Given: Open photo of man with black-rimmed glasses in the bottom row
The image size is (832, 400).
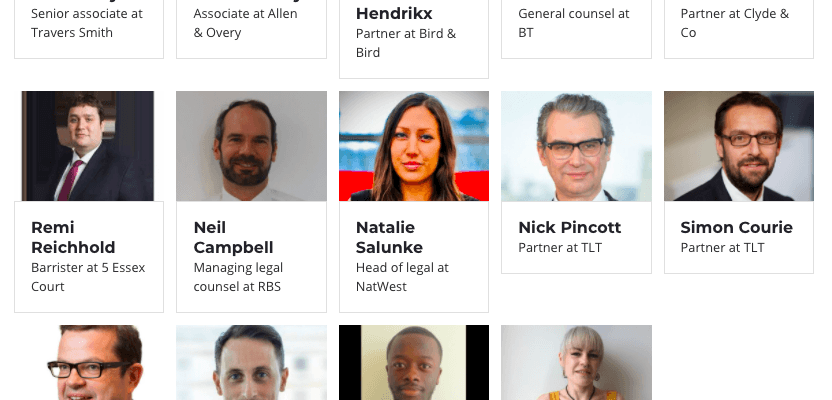Looking at the screenshot, I should click(89, 362).
